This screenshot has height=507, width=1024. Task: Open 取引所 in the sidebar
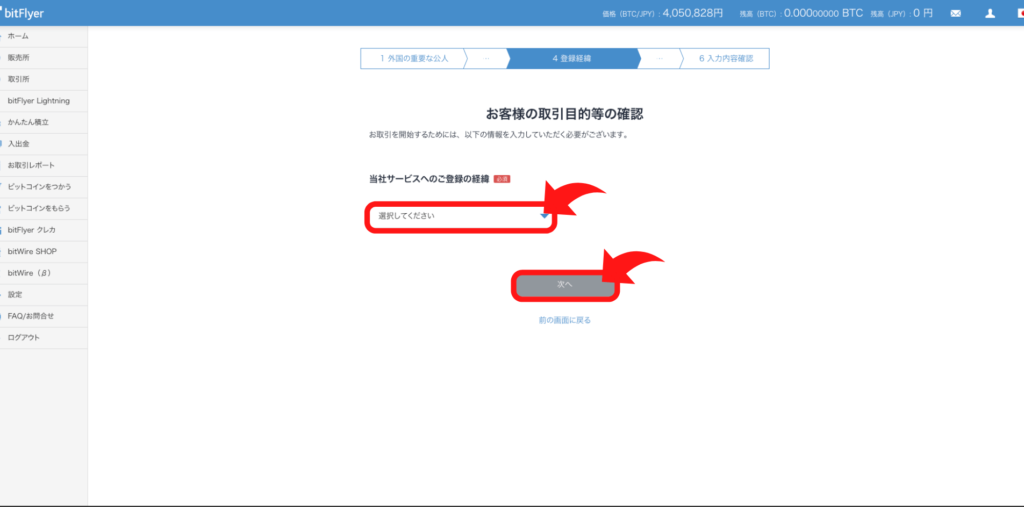tap(44, 80)
